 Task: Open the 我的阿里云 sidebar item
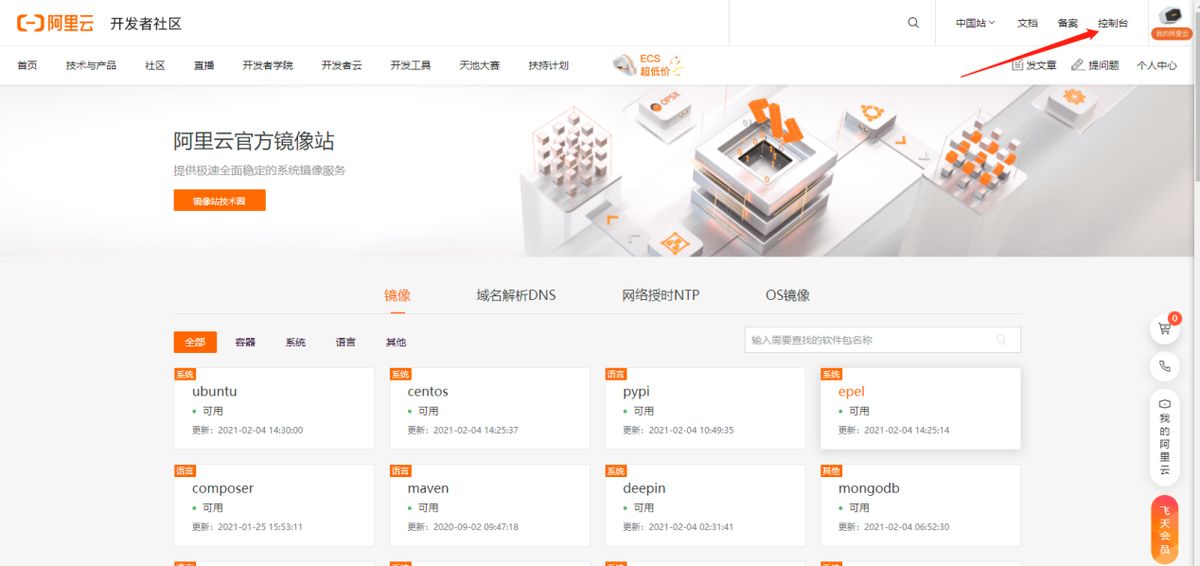pos(1165,438)
